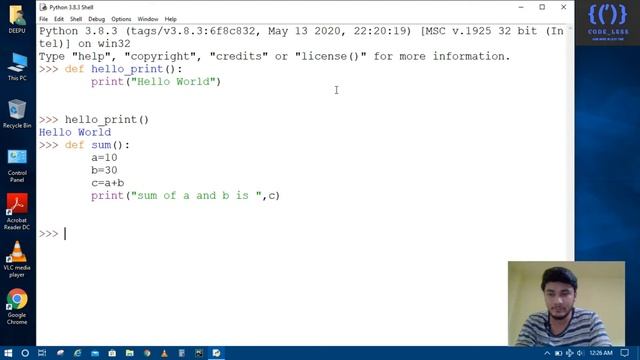The image size is (640, 360).
Task: Open the Control Panel desktop icon
Action: click(17, 165)
